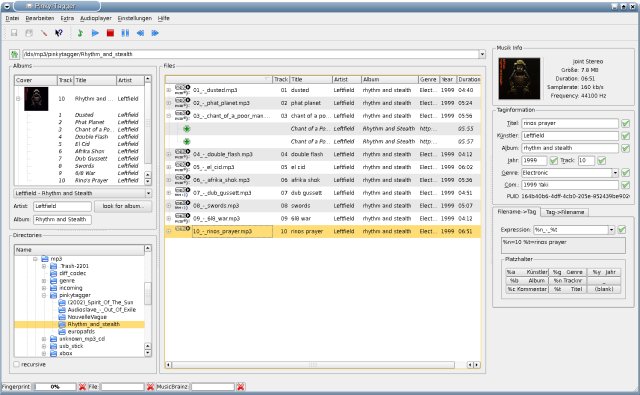
Task: Click the look for album button
Action: [x=123, y=206]
